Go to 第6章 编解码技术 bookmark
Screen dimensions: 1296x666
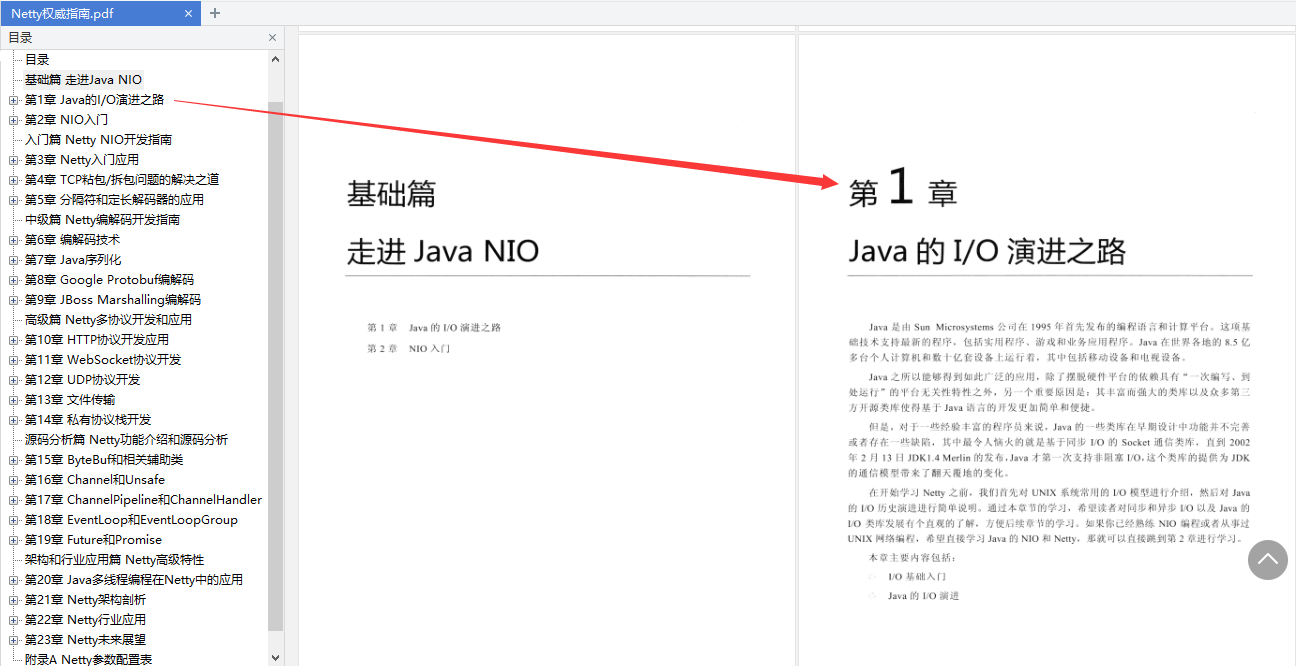[72, 240]
